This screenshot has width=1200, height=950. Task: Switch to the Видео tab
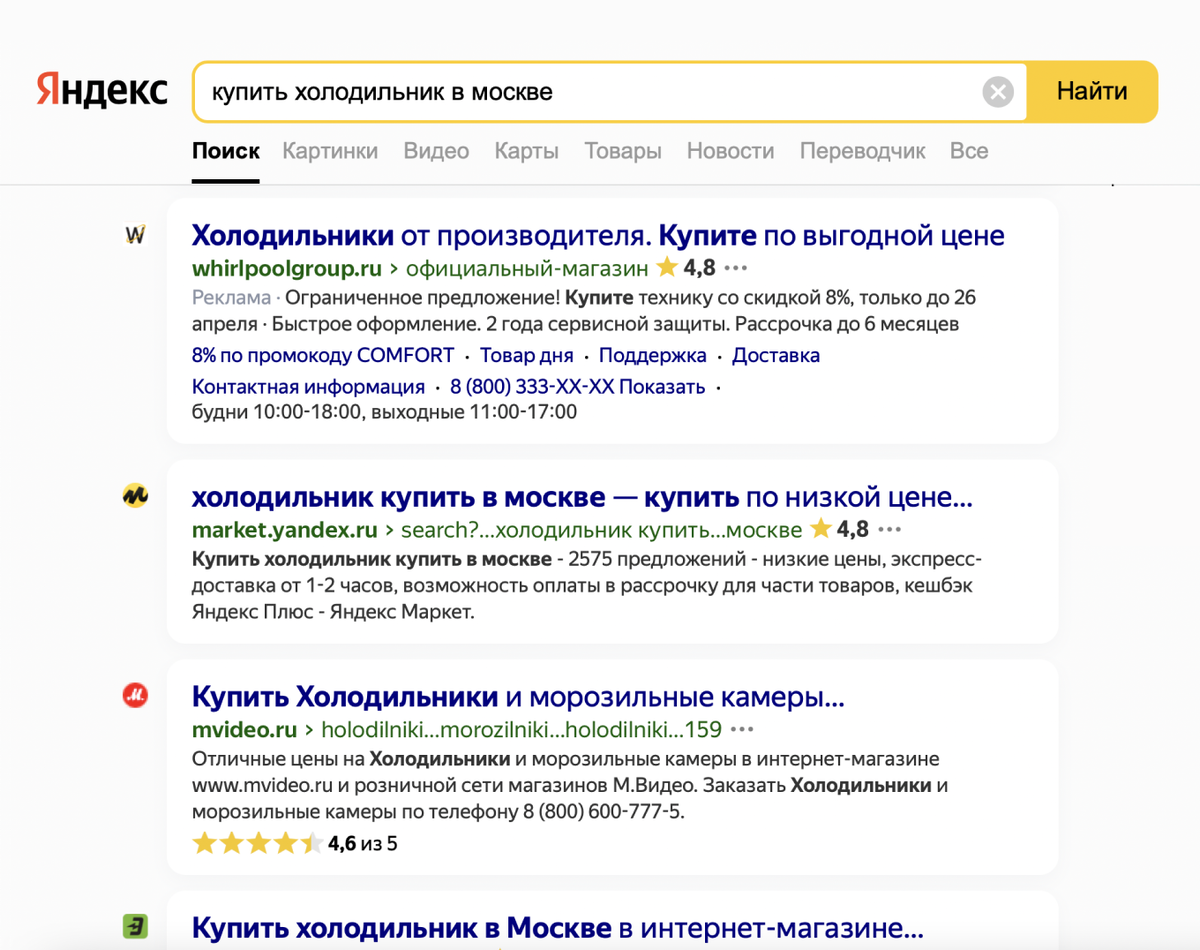point(436,150)
